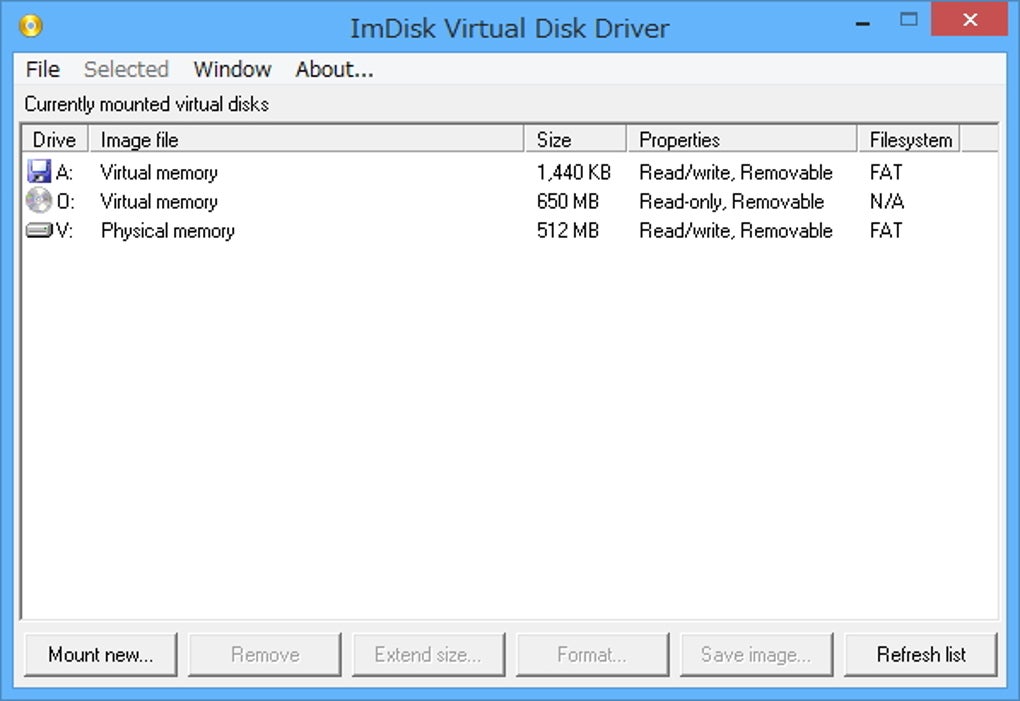The image size is (1020, 701).
Task: Click Read/write, Removable in the A: row
Action: (736, 172)
